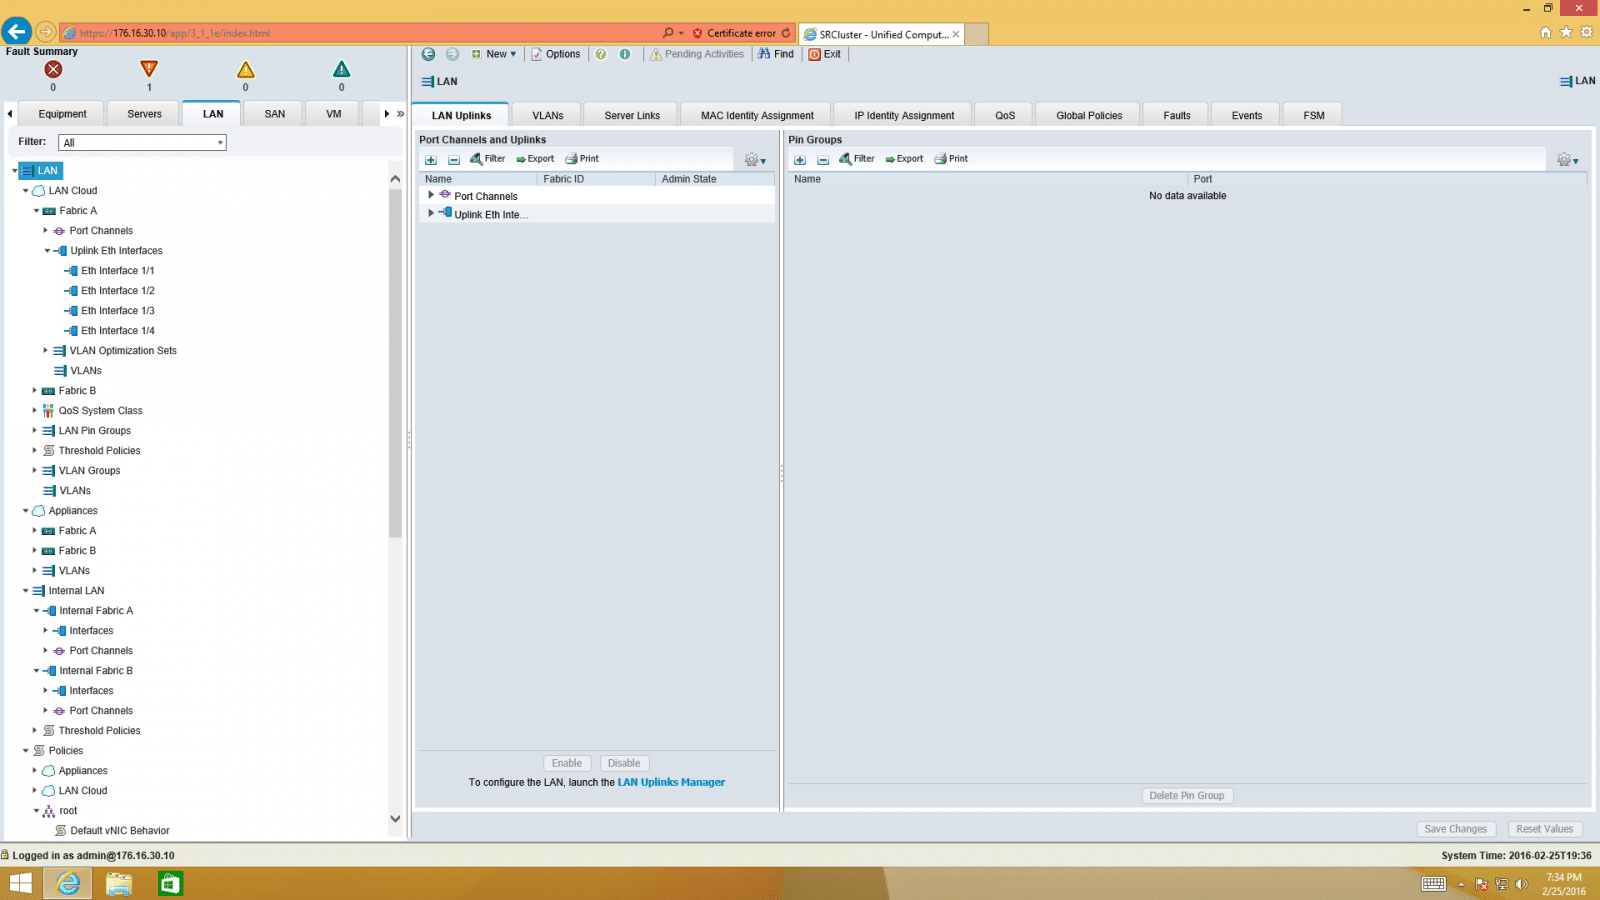
Task: Click the critical faults red icon
Action: (x=53, y=69)
